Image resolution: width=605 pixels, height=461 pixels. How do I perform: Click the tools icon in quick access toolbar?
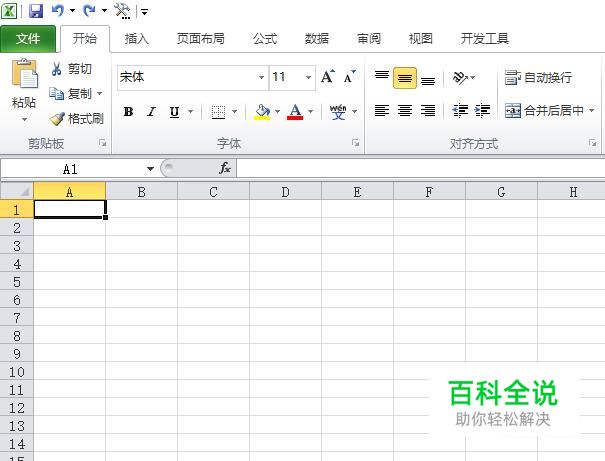click(122, 11)
